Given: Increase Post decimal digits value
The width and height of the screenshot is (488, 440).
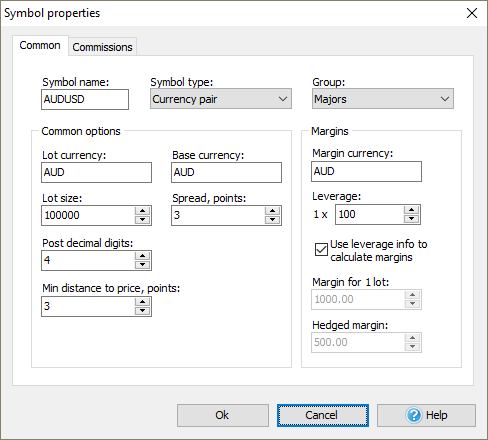Looking at the screenshot, I should click(143, 256).
